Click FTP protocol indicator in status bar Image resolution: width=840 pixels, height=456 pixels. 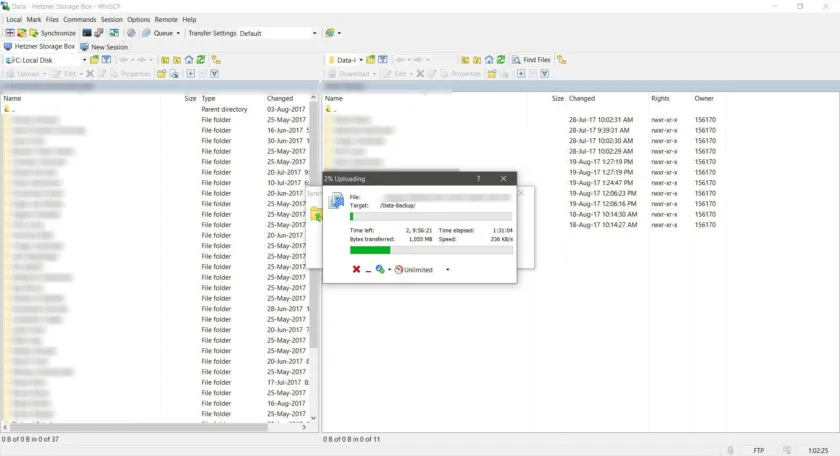tap(759, 451)
